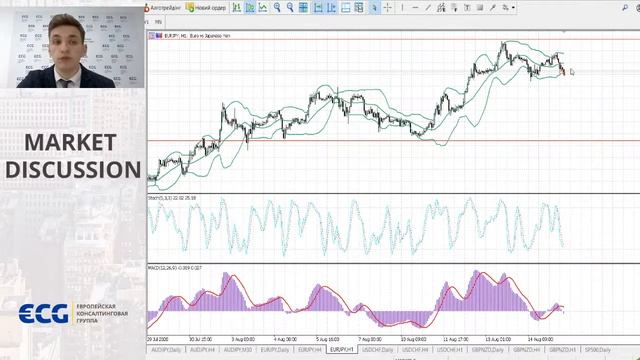Choose the trendline drawing tool

(428, 7)
